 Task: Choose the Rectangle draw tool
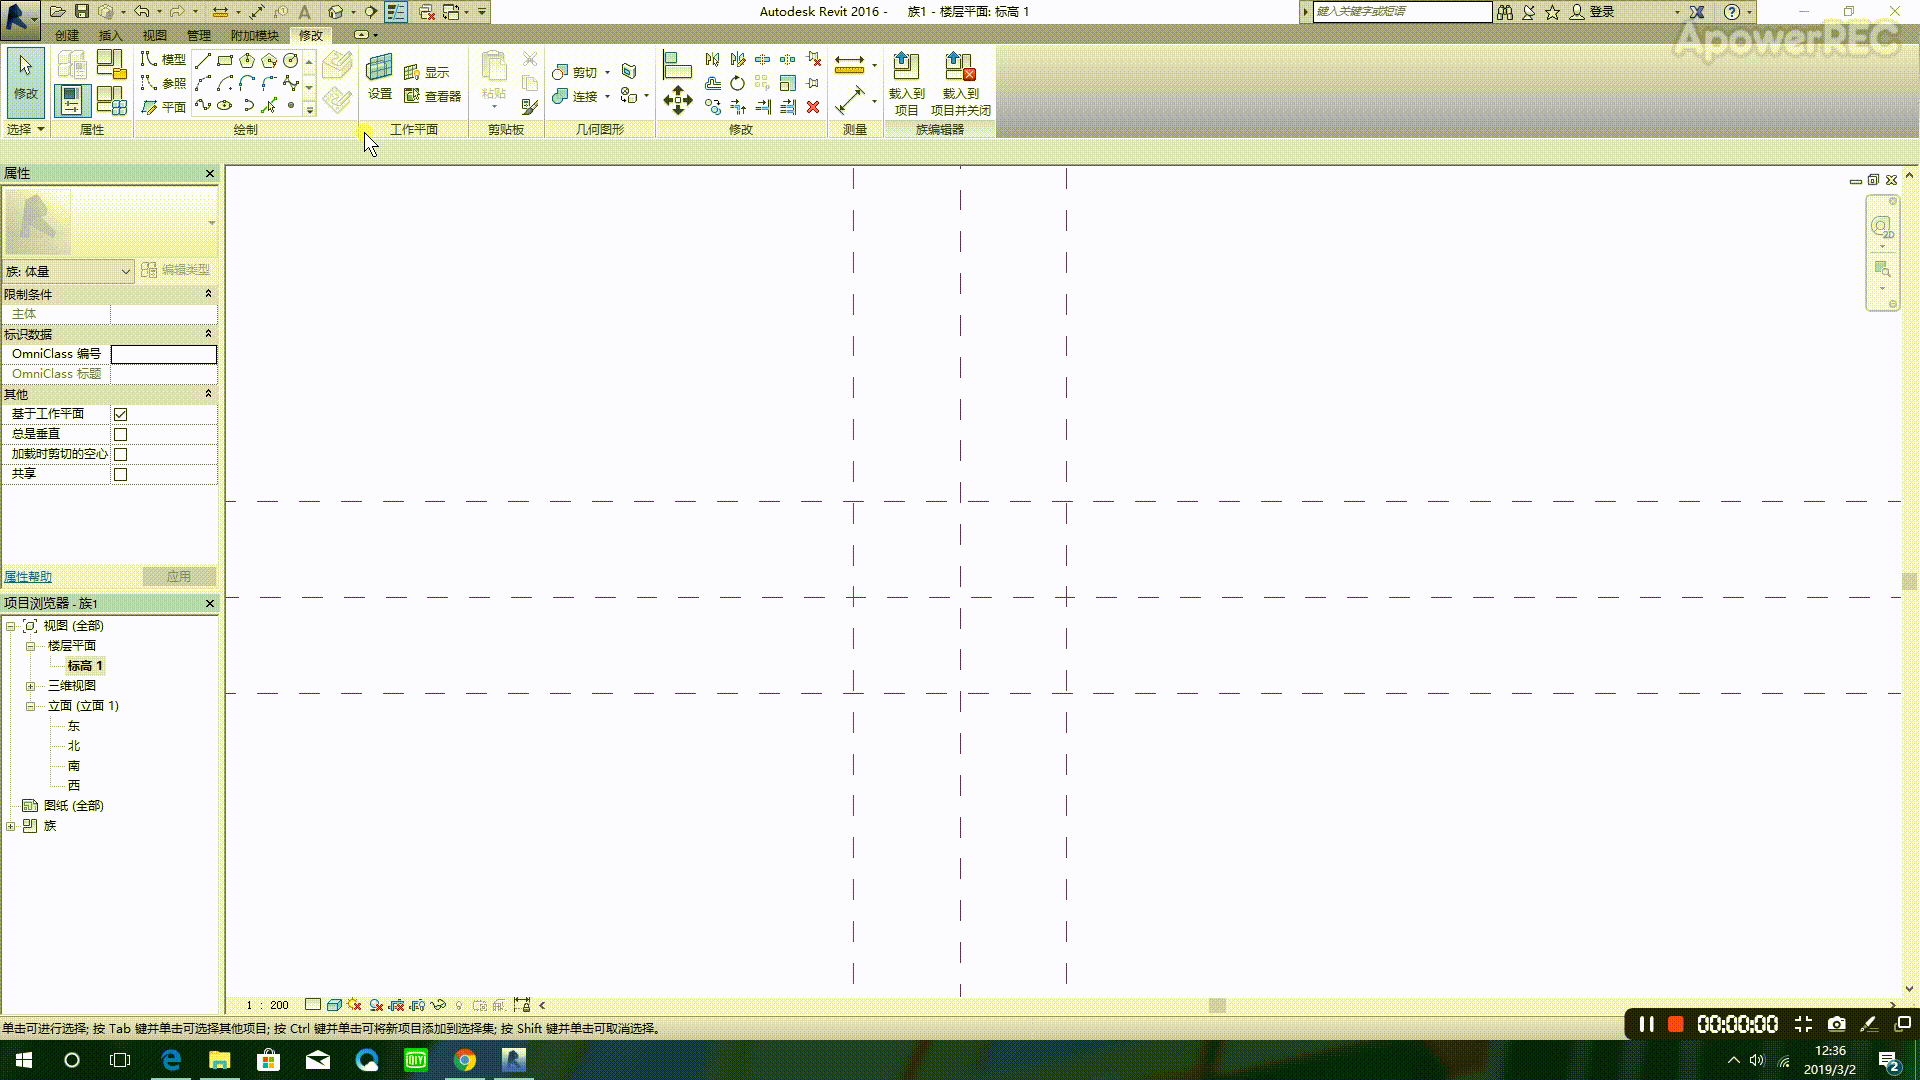click(x=225, y=61)
